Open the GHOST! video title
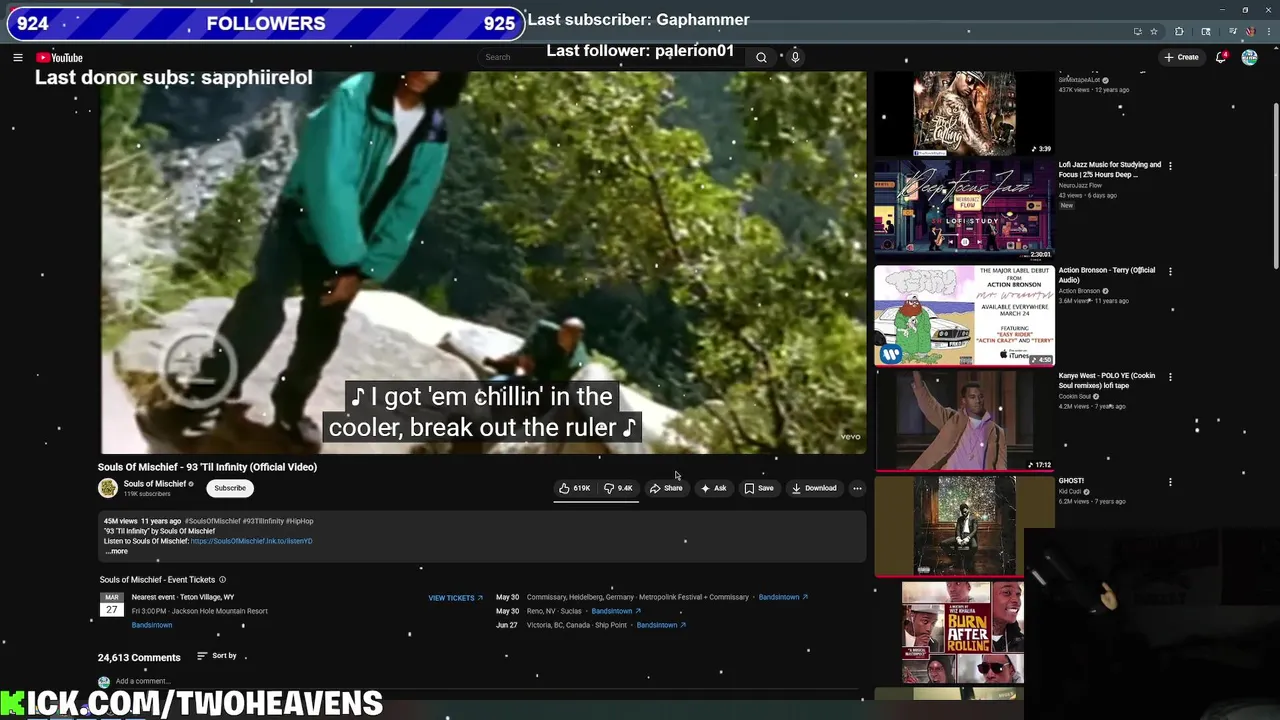This screenshot has width=1280, height=720. [x=1071, y=481]
